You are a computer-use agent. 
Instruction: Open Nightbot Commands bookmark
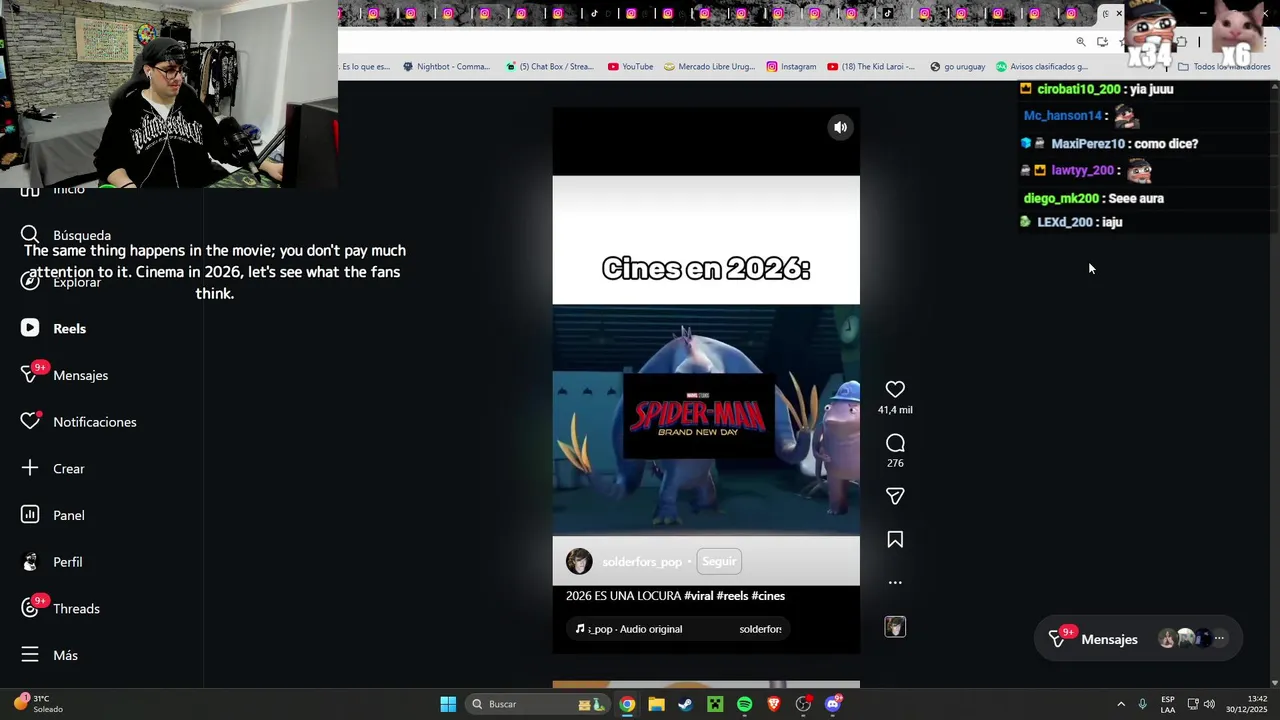[x=446, y=67]
